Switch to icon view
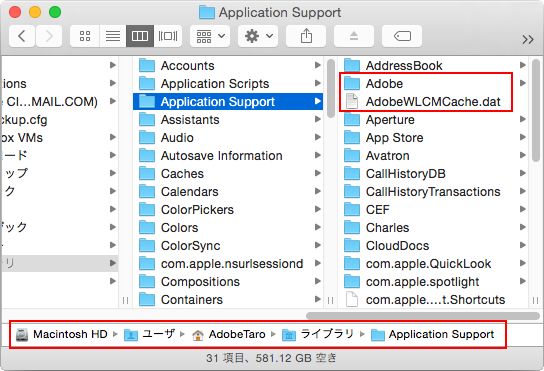This screenshot has width=544, height=371. (x=85, y=36)
